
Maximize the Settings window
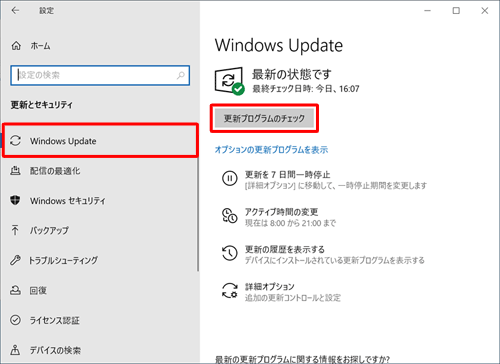click(x=456, y=11)
